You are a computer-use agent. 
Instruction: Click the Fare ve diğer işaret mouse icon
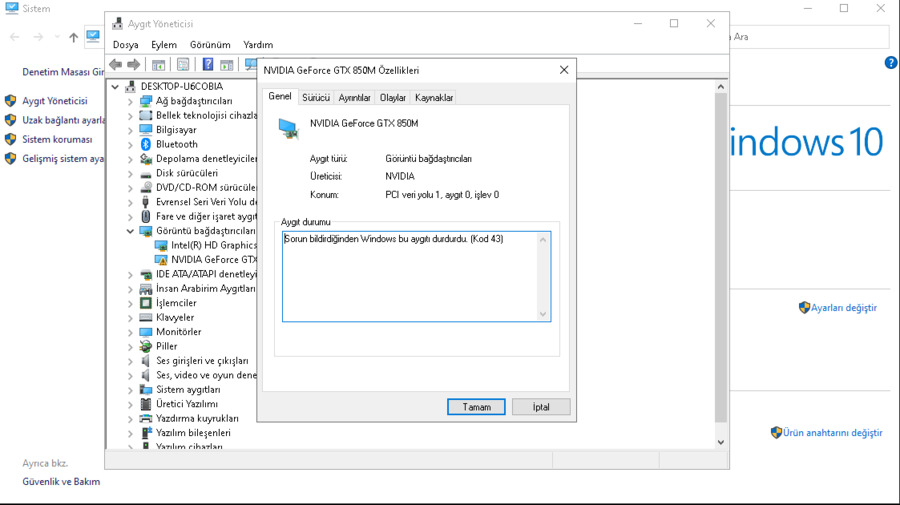coord(146,216)
